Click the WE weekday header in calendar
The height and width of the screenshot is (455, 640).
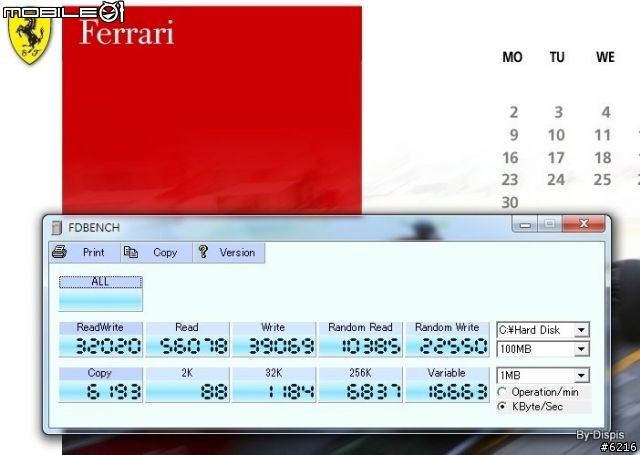click(x=605, y=58)
